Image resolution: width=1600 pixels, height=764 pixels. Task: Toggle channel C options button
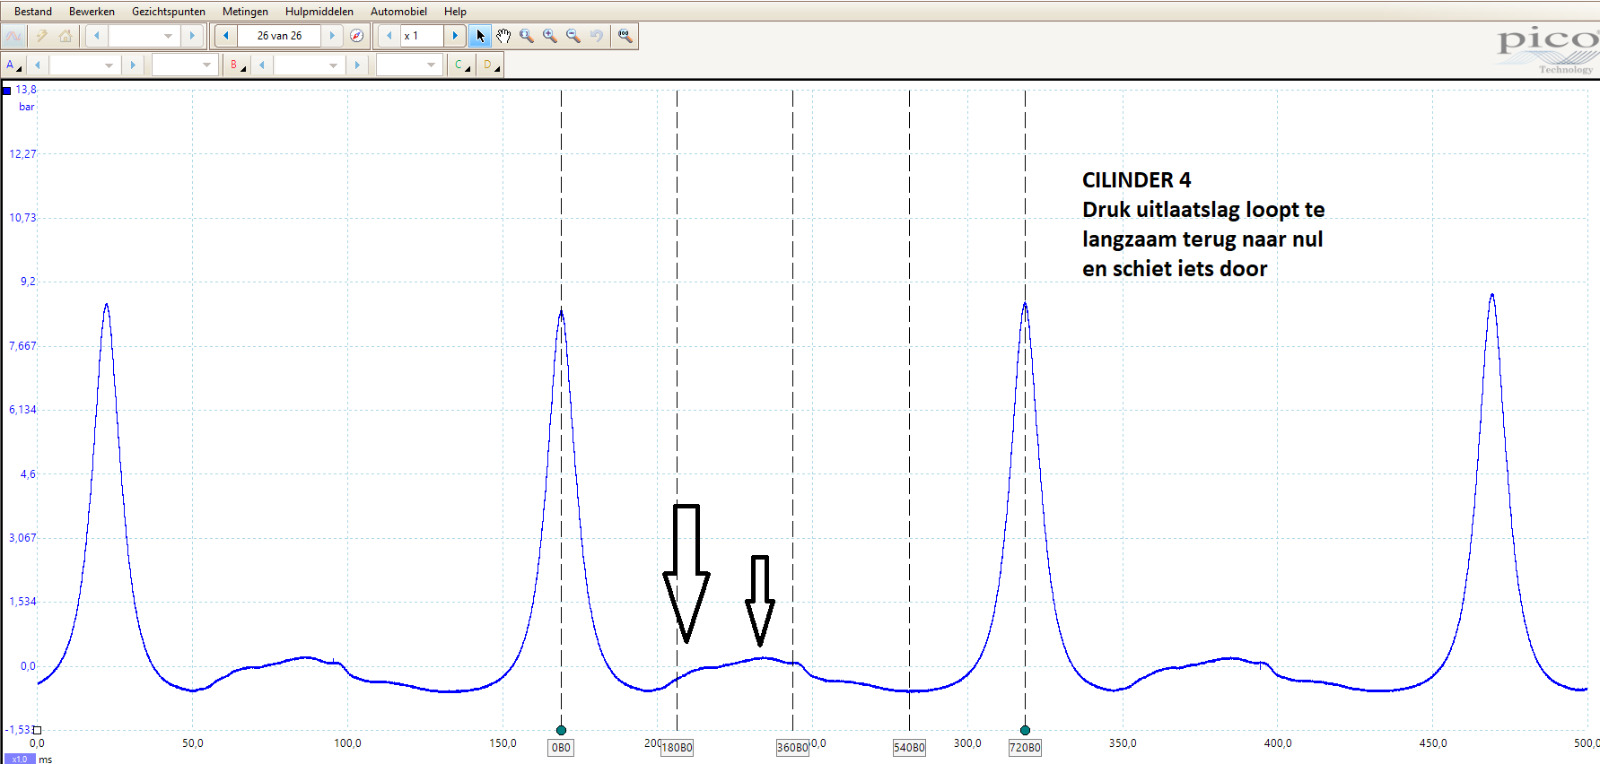pyautogui.click(x=461, y=65)
